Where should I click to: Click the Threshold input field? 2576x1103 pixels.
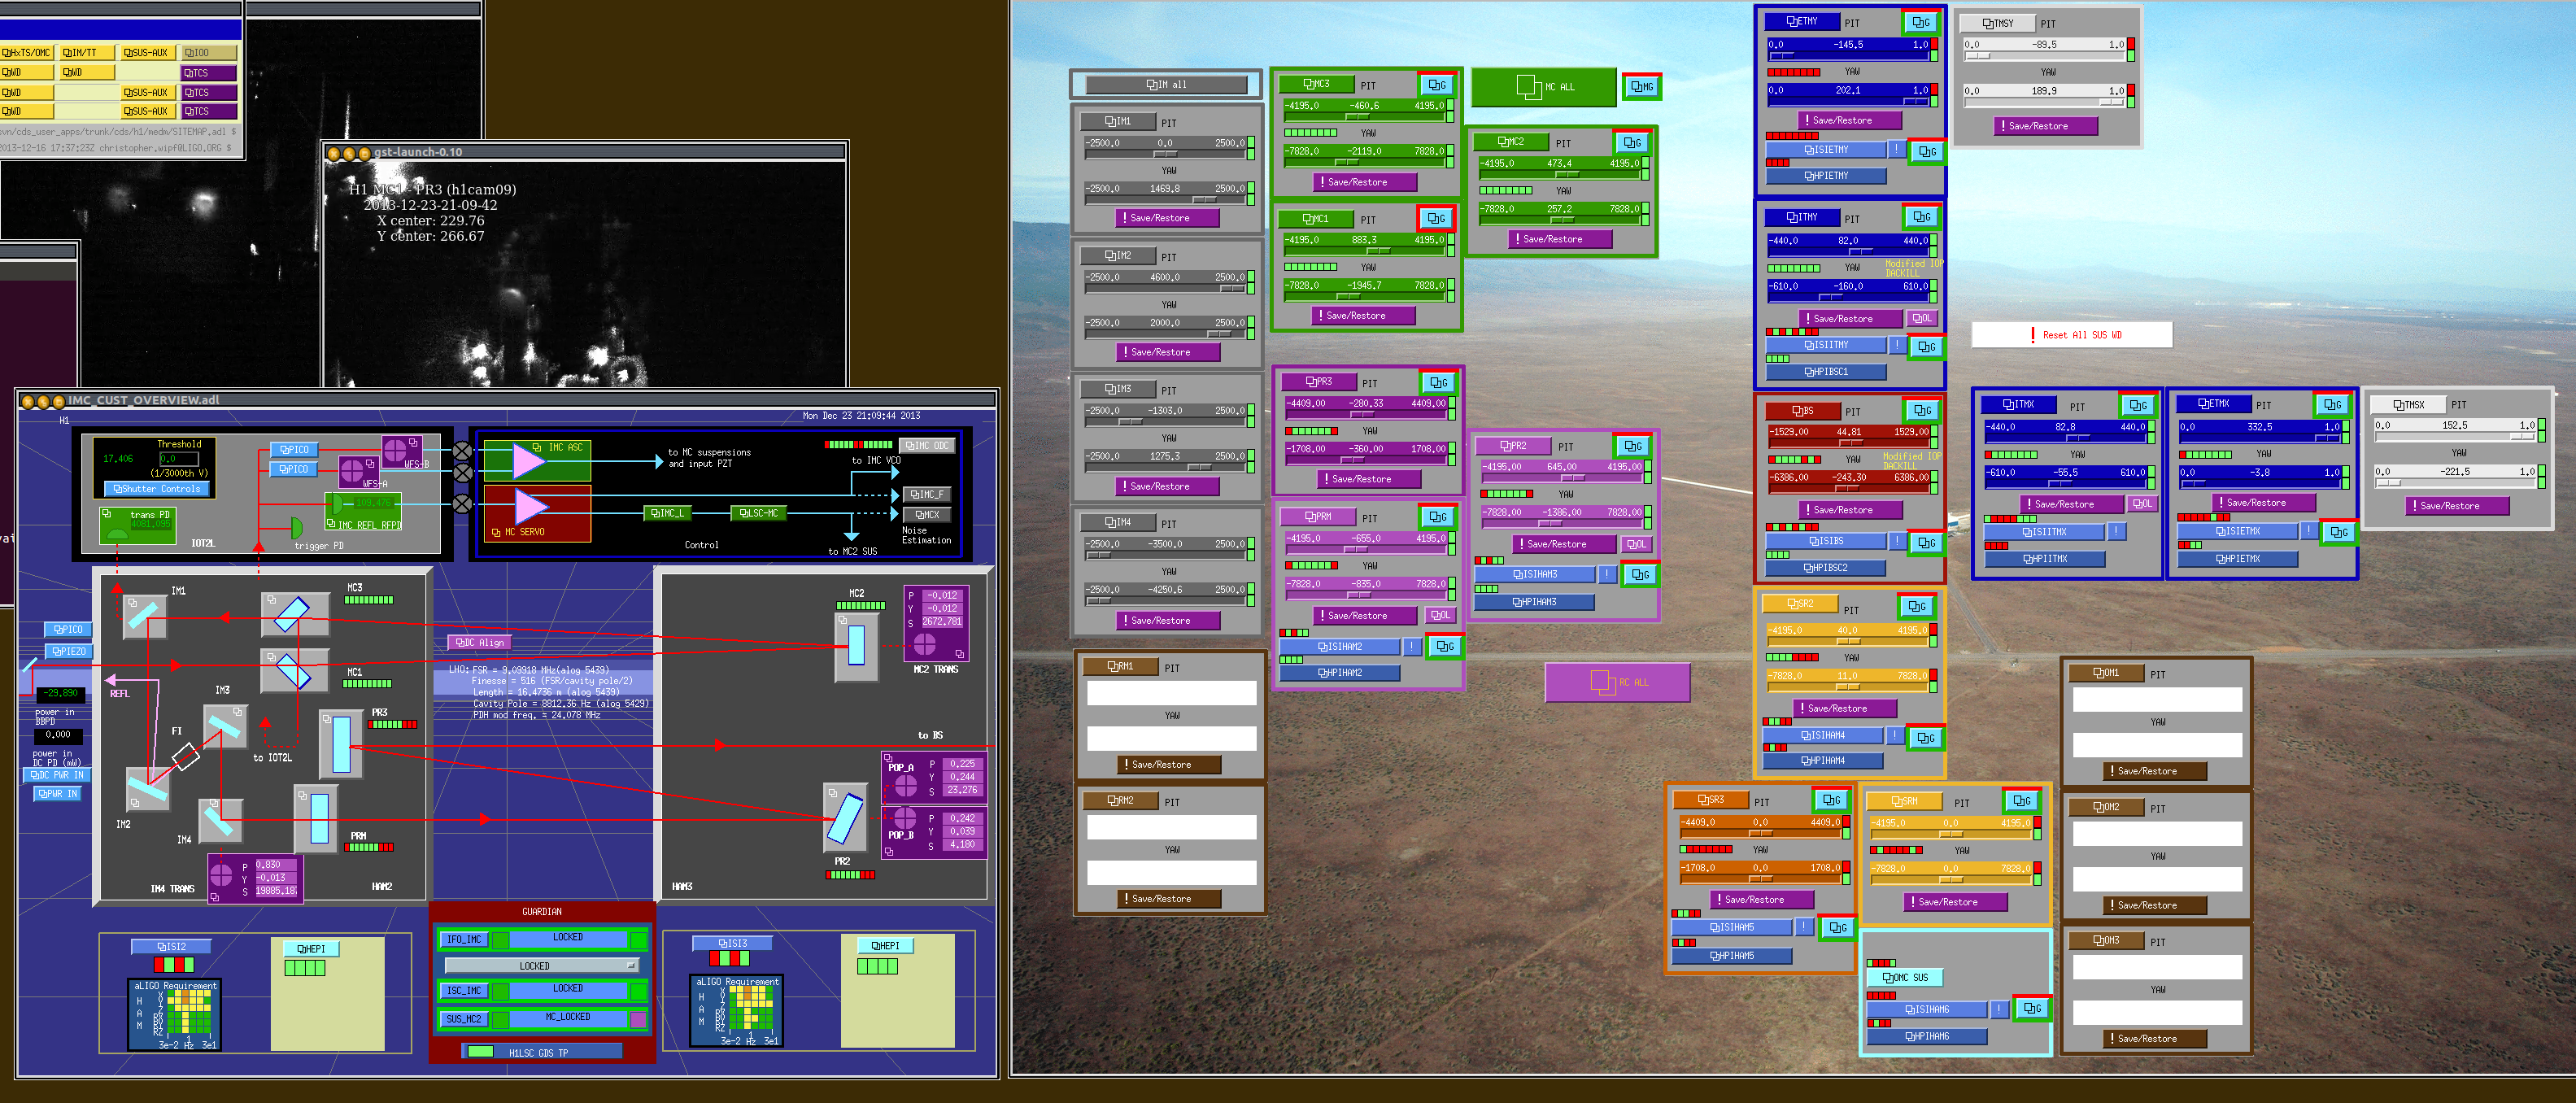[x=178, y=459]
